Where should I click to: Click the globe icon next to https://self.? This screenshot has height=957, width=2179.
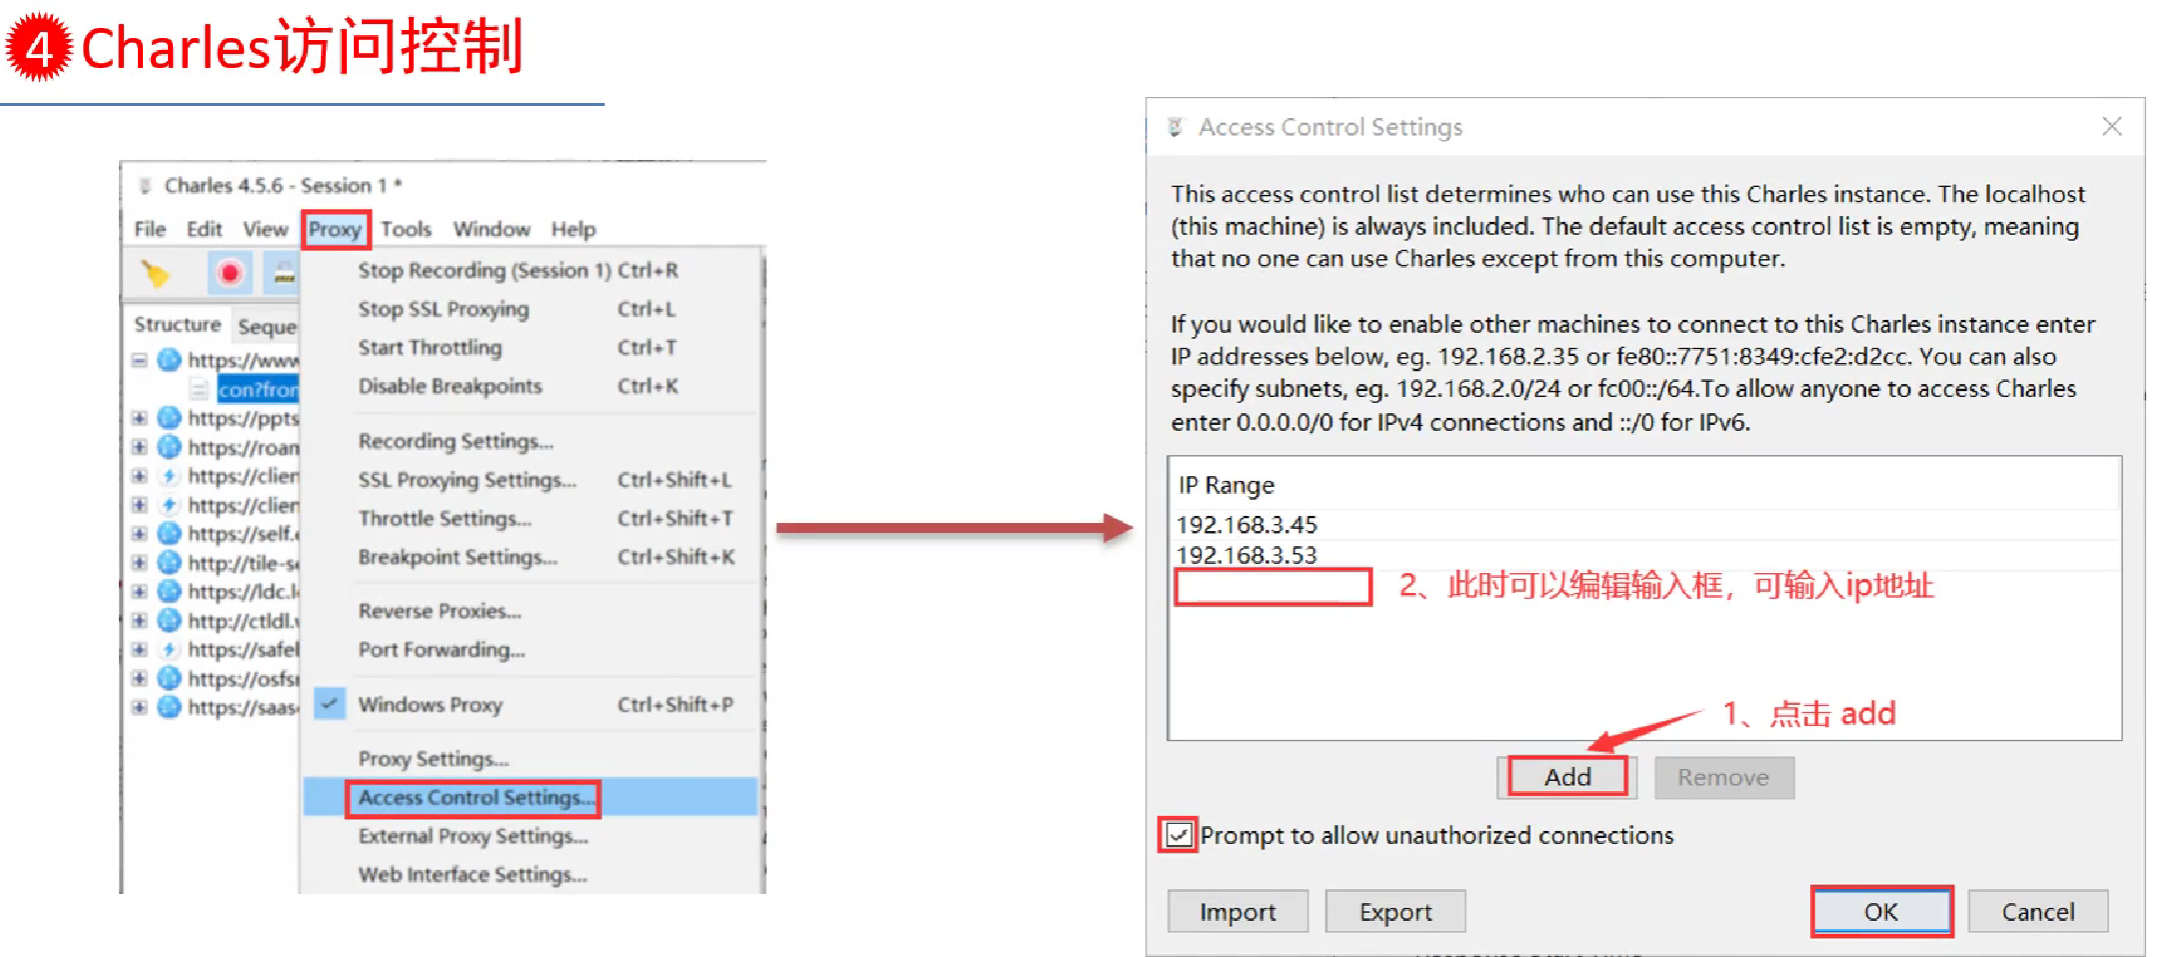[170, 534]
